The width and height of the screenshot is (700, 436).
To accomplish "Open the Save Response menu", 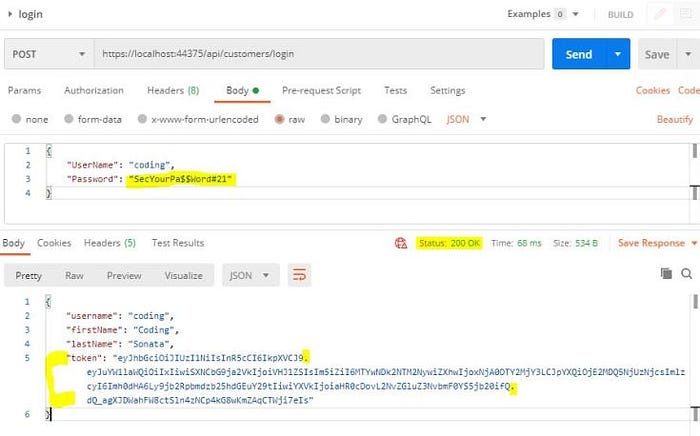I will click(657, 243).
